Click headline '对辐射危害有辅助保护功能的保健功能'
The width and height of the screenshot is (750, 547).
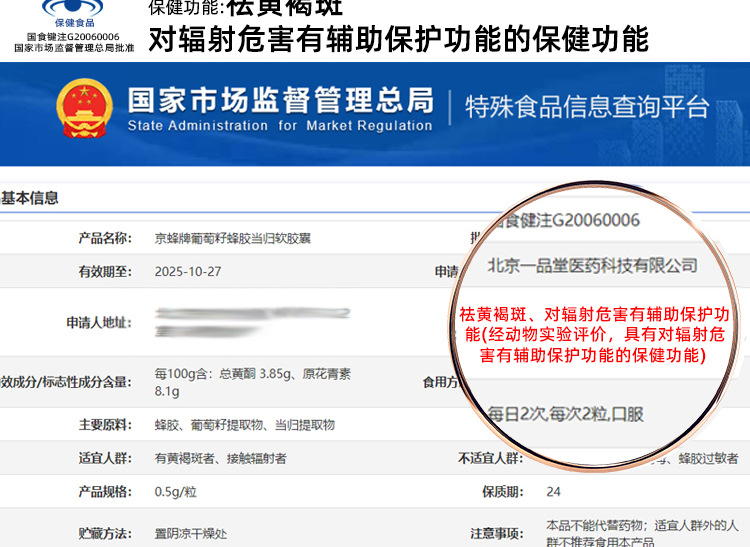(398, 39)
